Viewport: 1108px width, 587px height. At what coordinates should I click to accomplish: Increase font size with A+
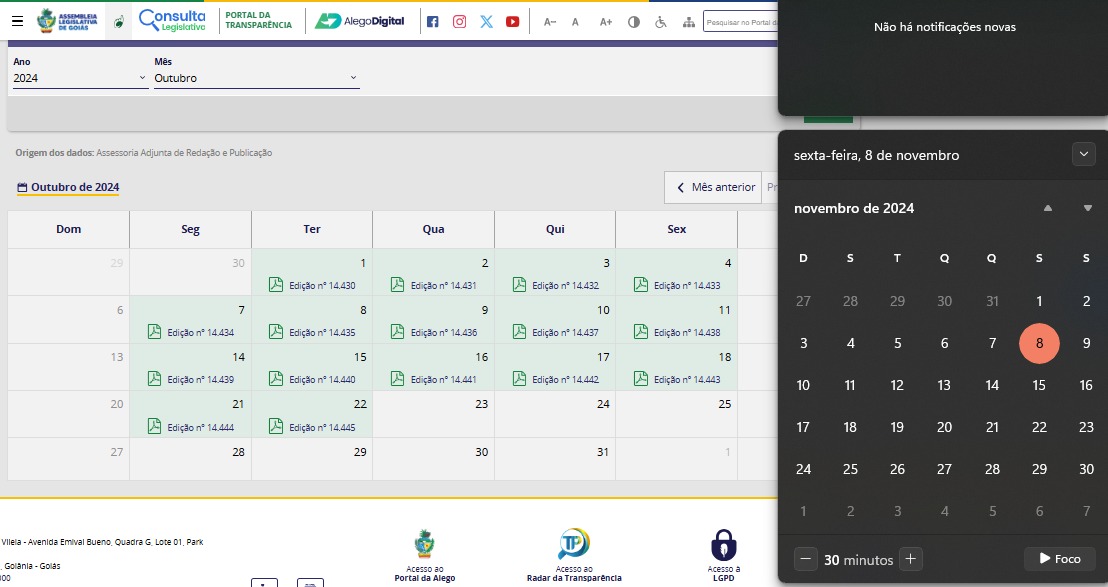(605, 21)
